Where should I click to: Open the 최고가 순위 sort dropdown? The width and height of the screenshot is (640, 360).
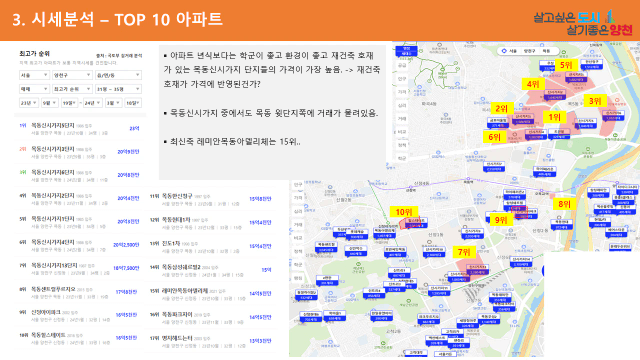(72, 89)
